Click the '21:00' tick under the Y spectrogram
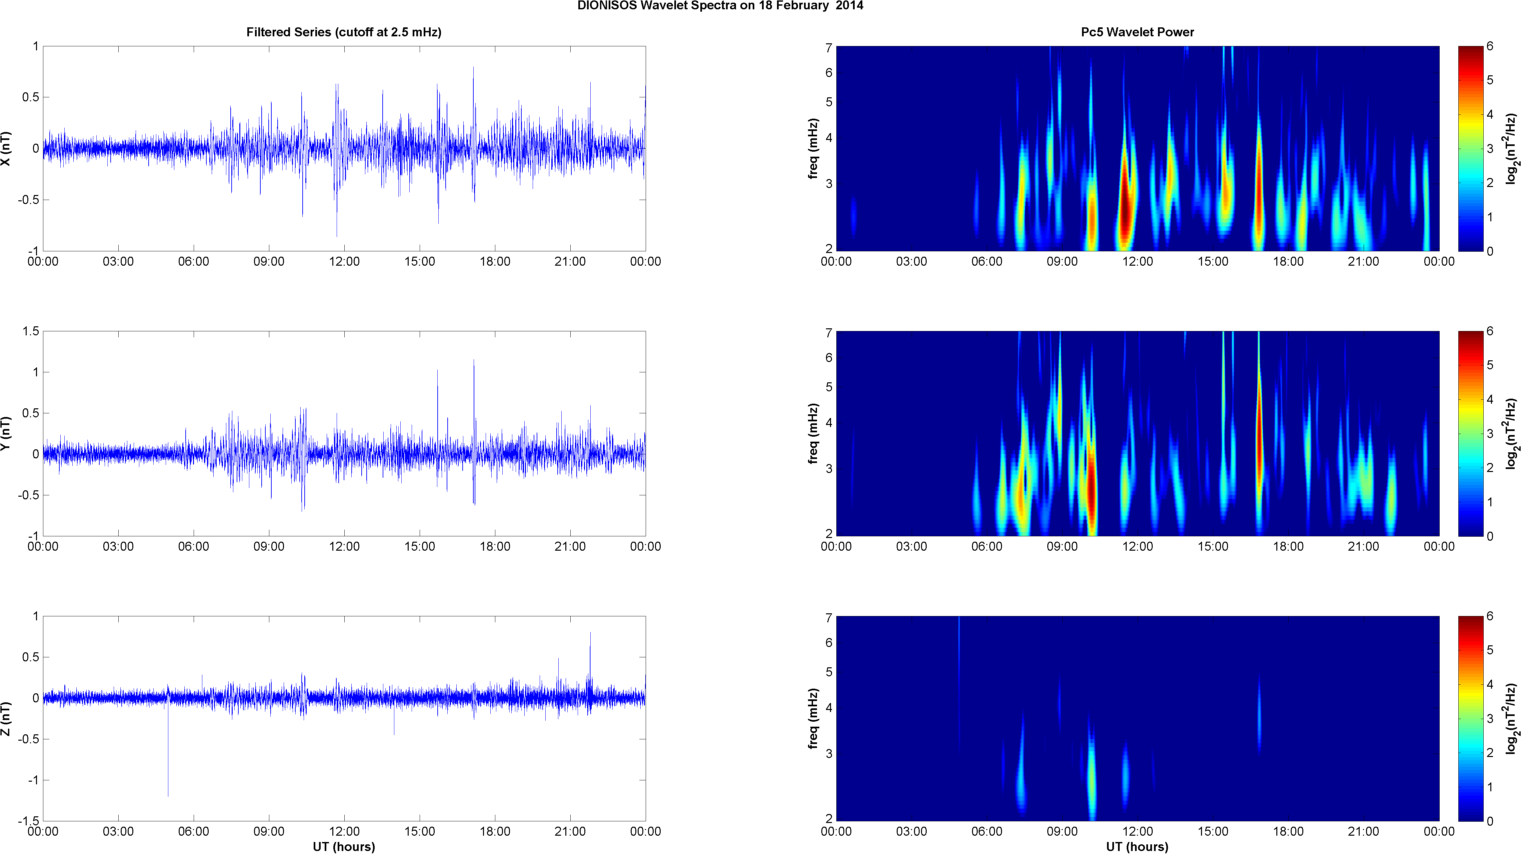 point(1363,547)
